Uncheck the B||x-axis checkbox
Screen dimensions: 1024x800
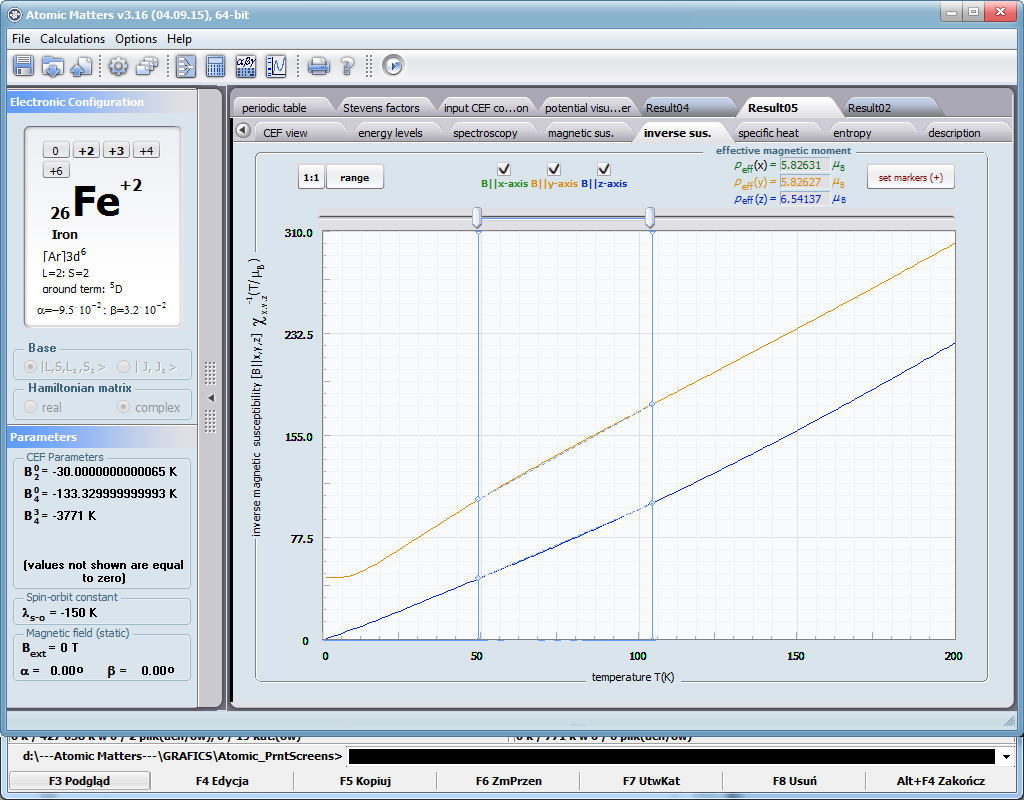pyautogui.click(x=504, y=169)
